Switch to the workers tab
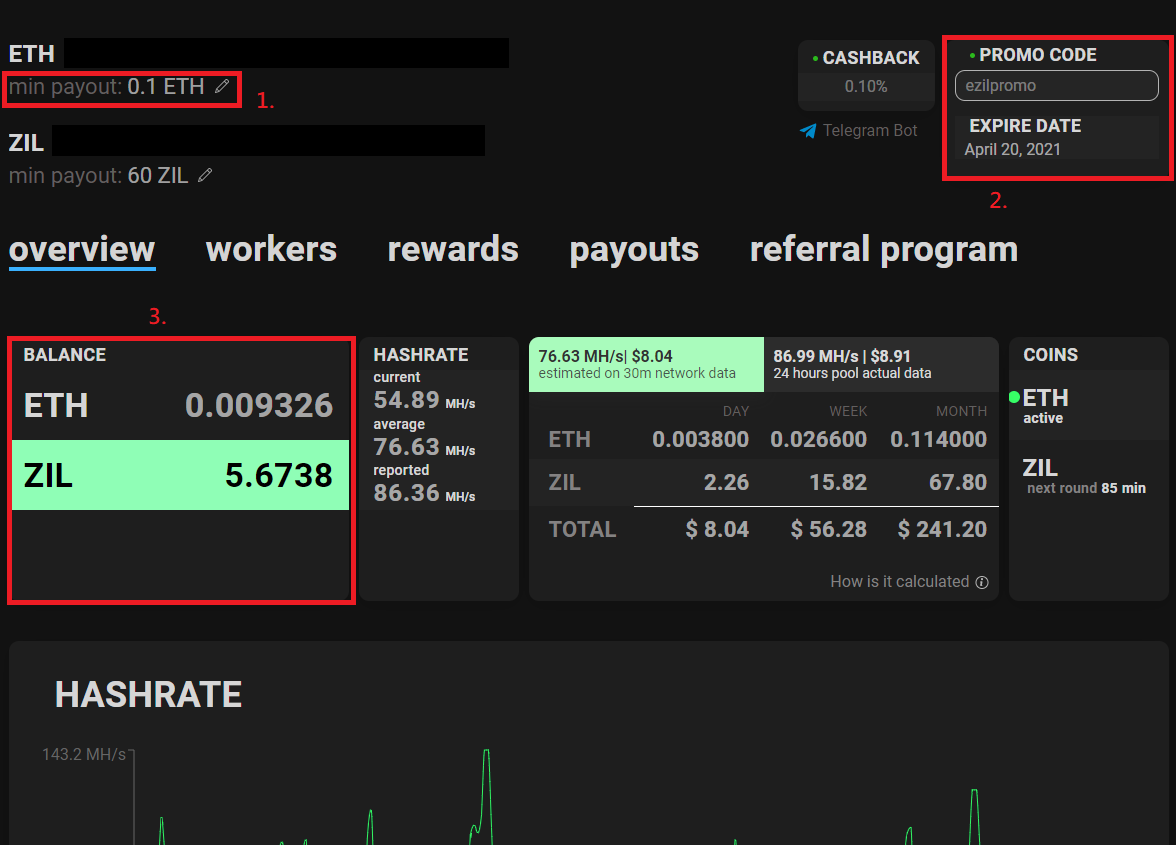1176x845 pixels. [x=272, y=249]
